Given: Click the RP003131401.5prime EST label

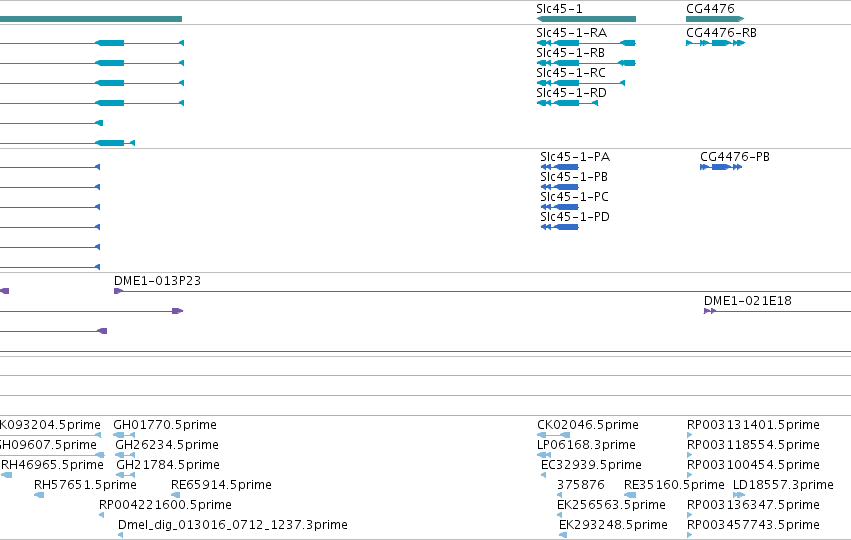Looking at the screenshot, I should point(753,424).
